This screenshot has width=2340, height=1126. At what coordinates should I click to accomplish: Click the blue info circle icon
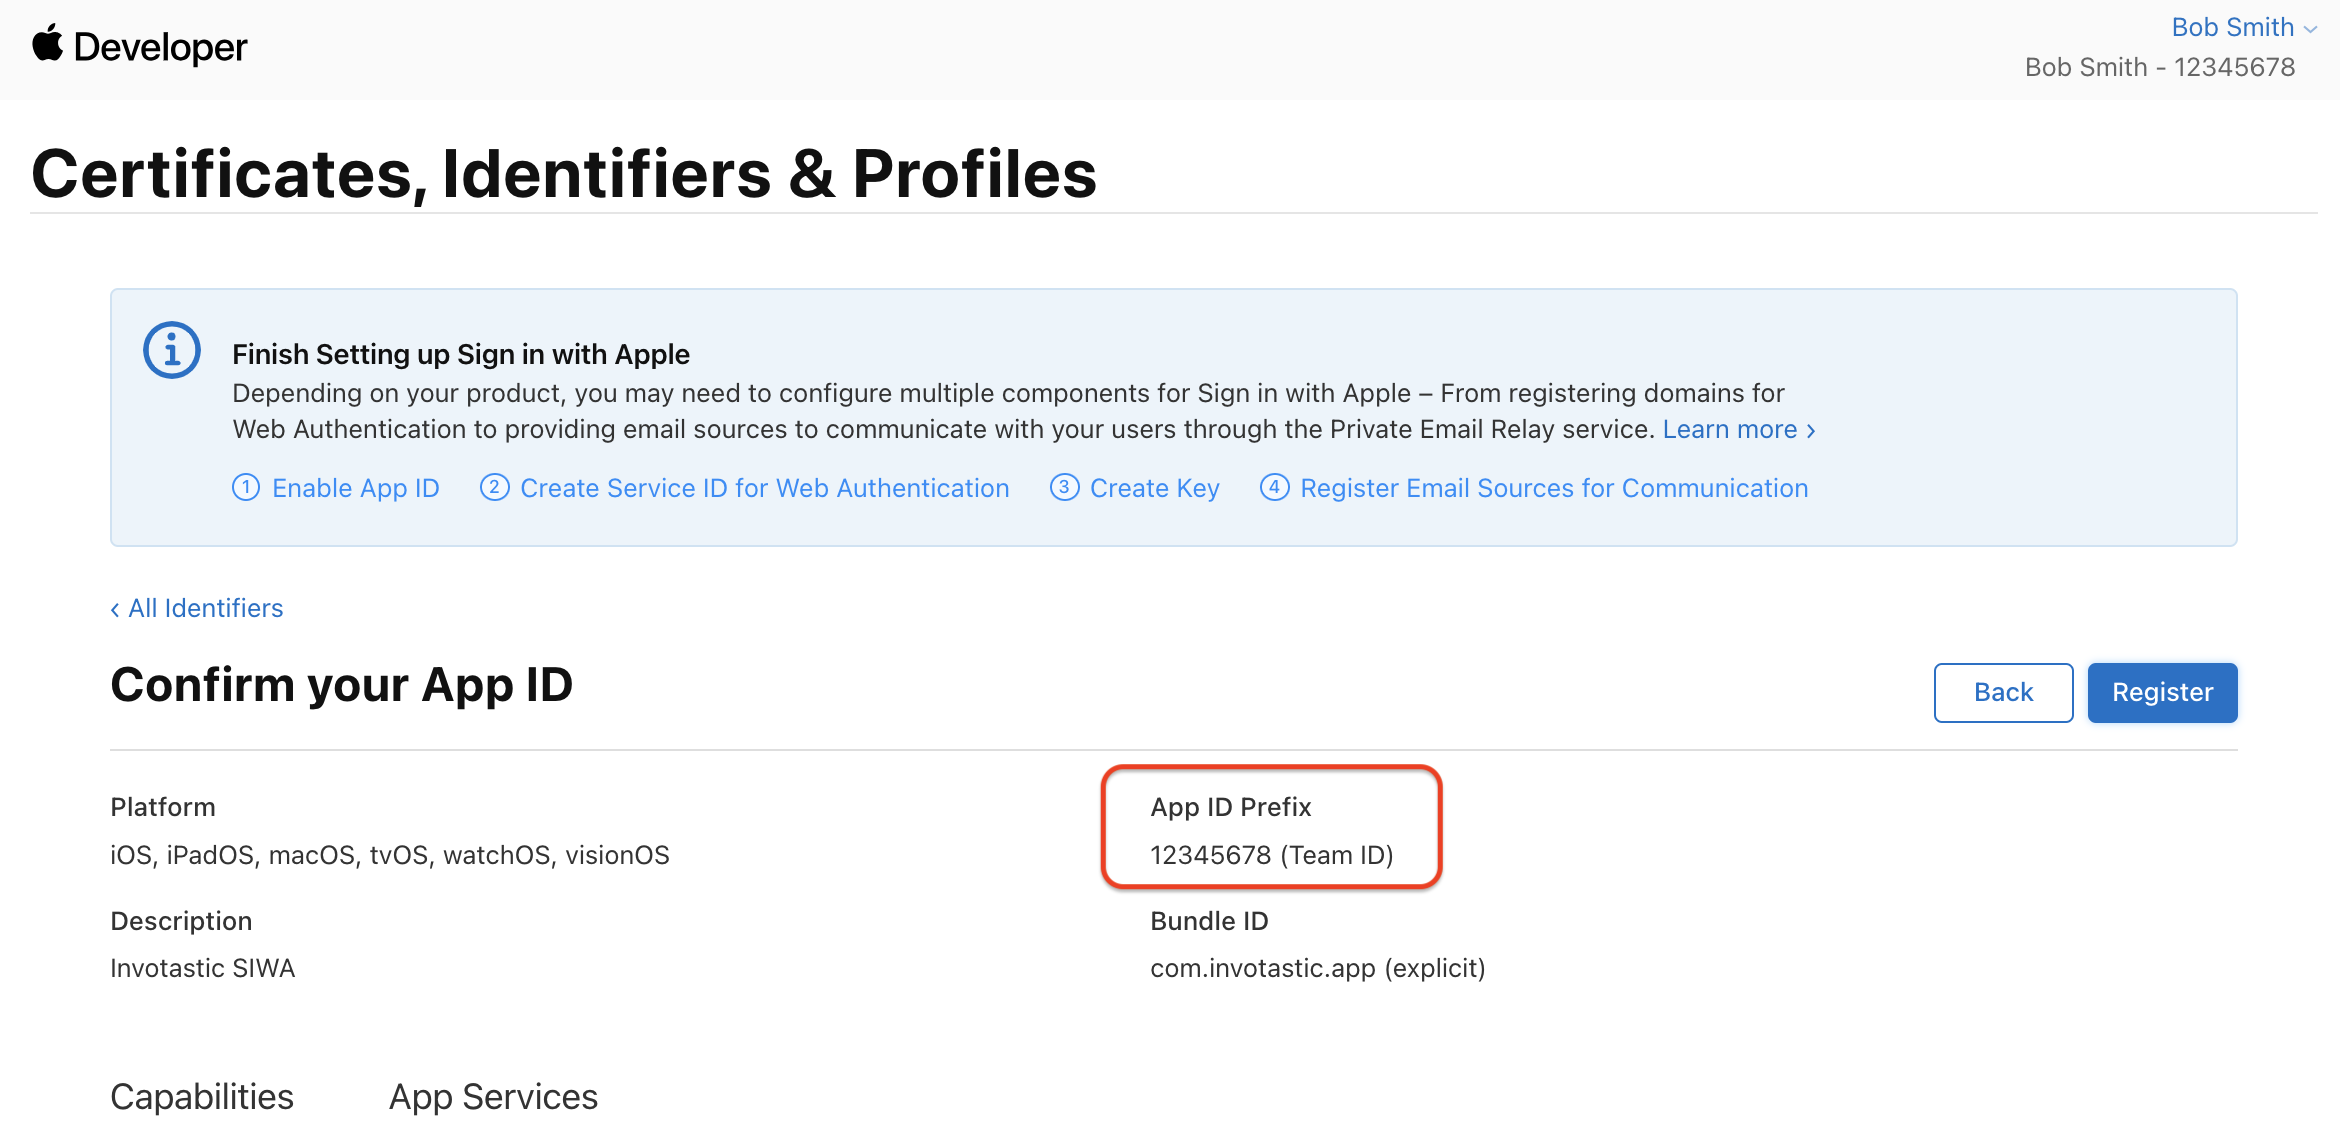tap(172, 350)
